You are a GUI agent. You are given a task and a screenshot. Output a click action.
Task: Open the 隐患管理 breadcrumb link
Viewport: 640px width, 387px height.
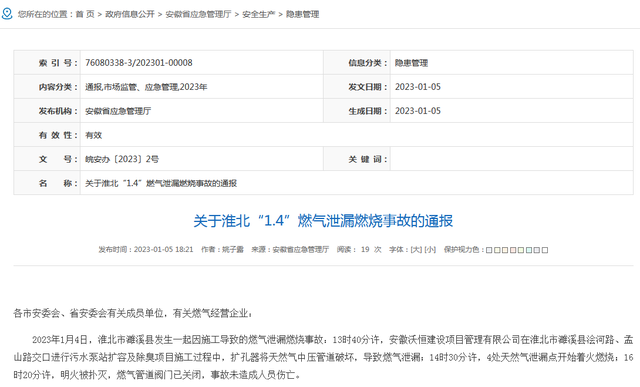pyautogui.click(x=302, y=14)
